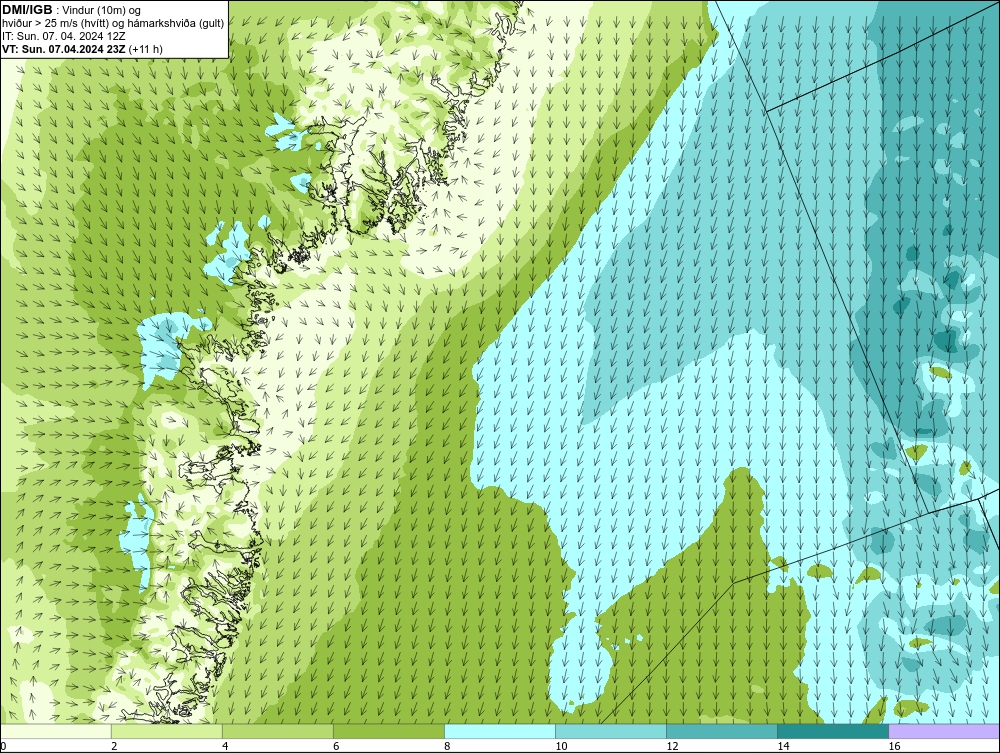
Task: Click the 8–10 m/s pale cyan swatch
Action: 500,731
